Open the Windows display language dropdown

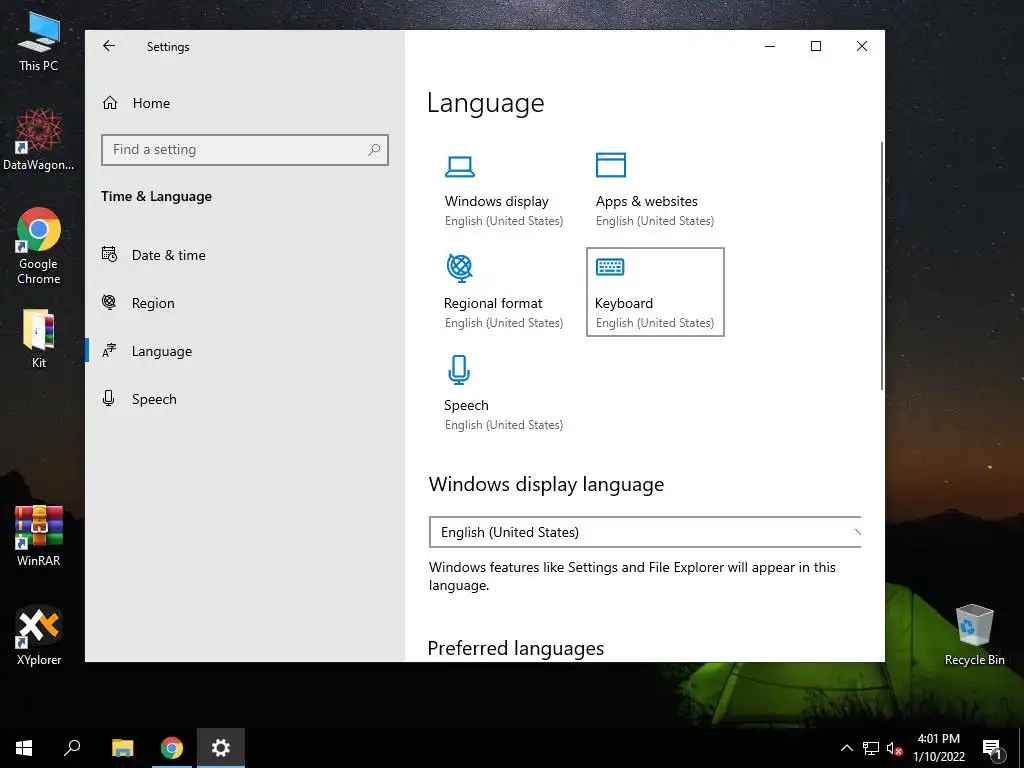pyautogui.click(x=645, y=532)
